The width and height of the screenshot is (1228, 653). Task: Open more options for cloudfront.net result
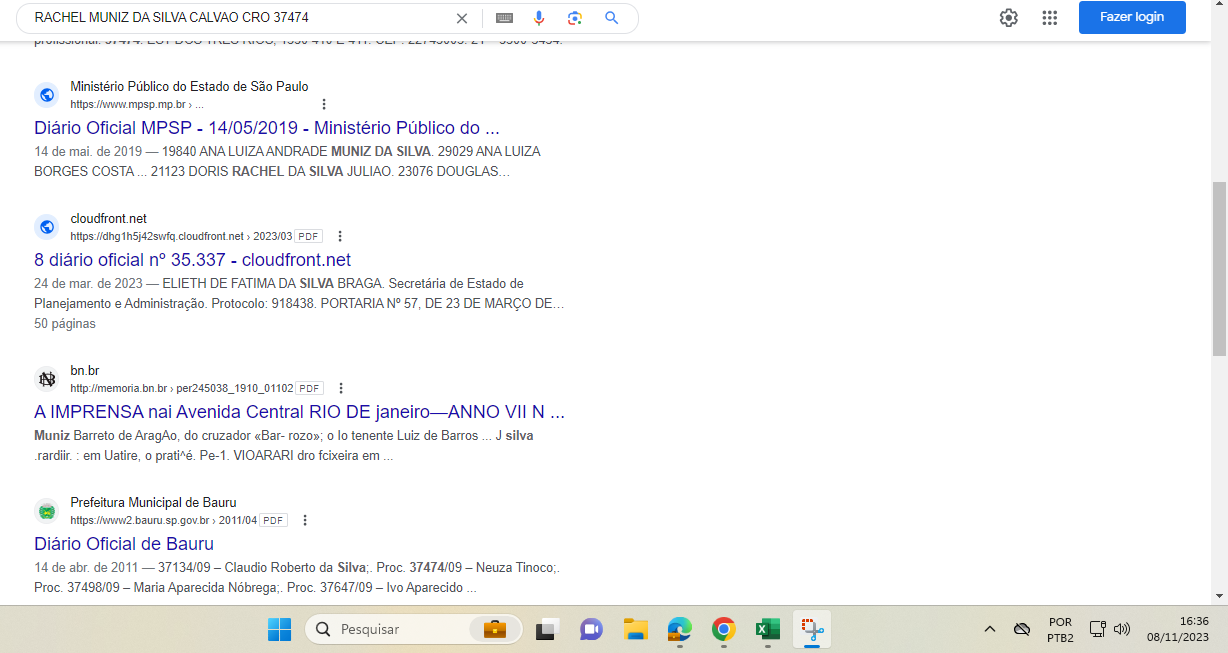[340, 236]
